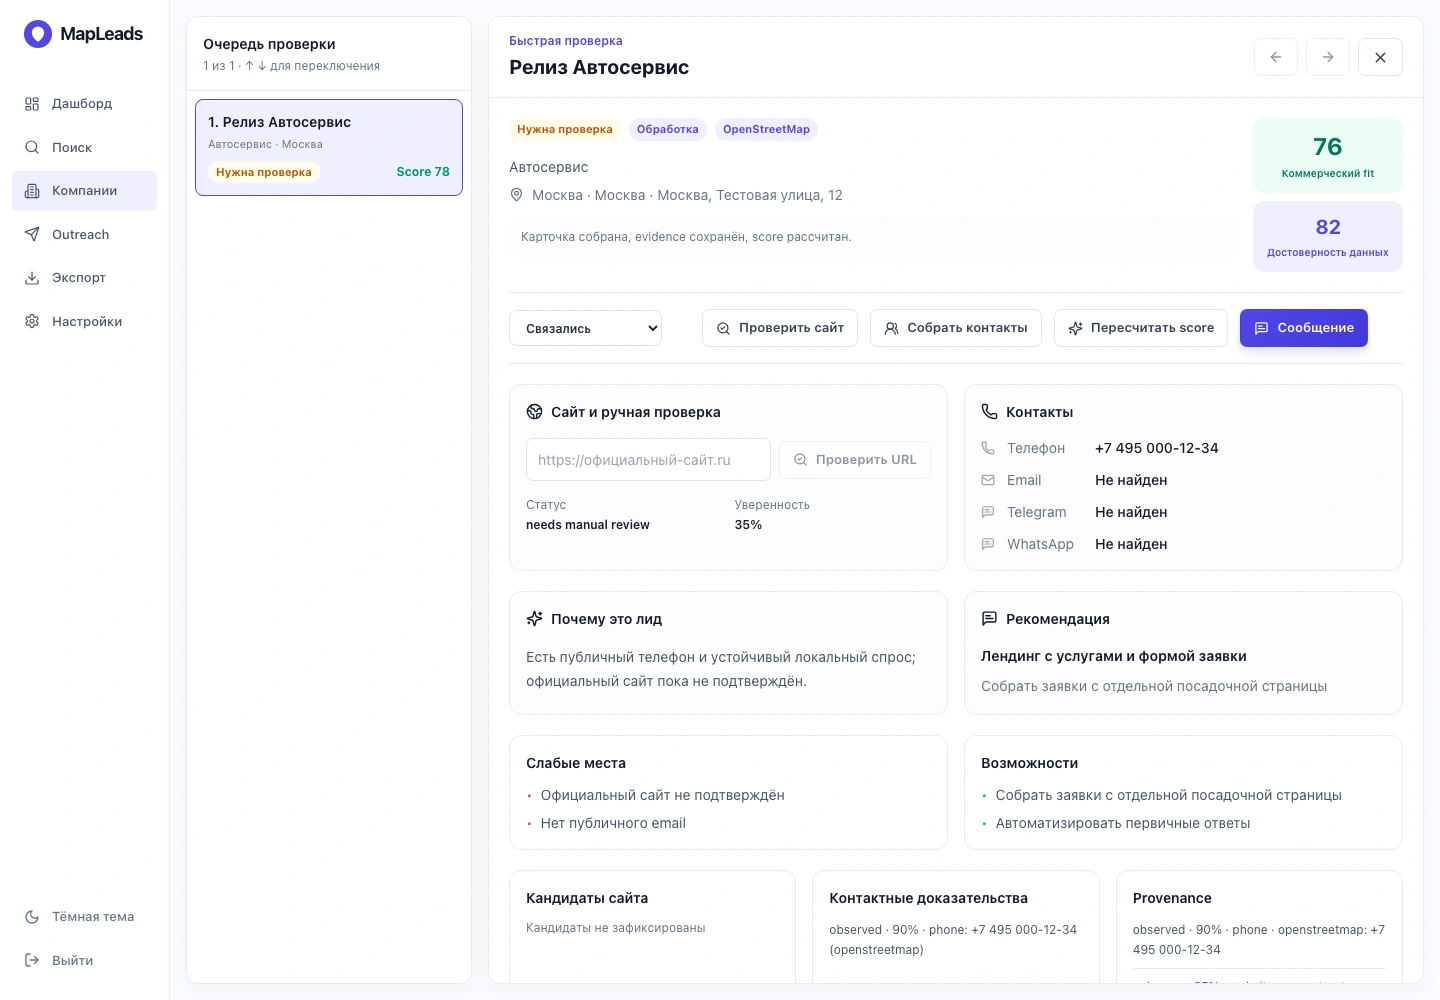The width and height of the screenshot is (1440, 1000).
Task: Click the phone icon beside Контакты heading
Action: point(990,412)
